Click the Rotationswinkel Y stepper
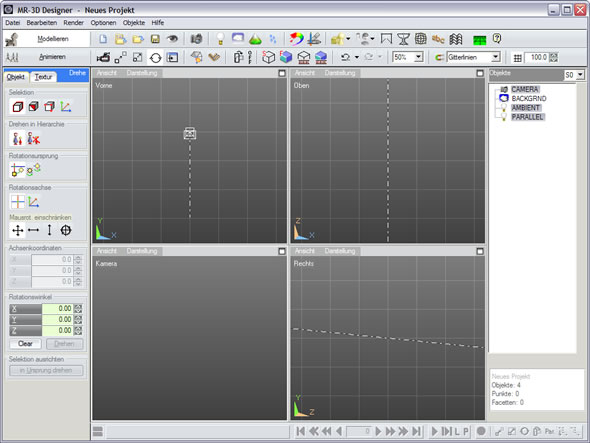The width and height of the screenshot is (590, 443). pyautogui.click(x=78, y=320)
